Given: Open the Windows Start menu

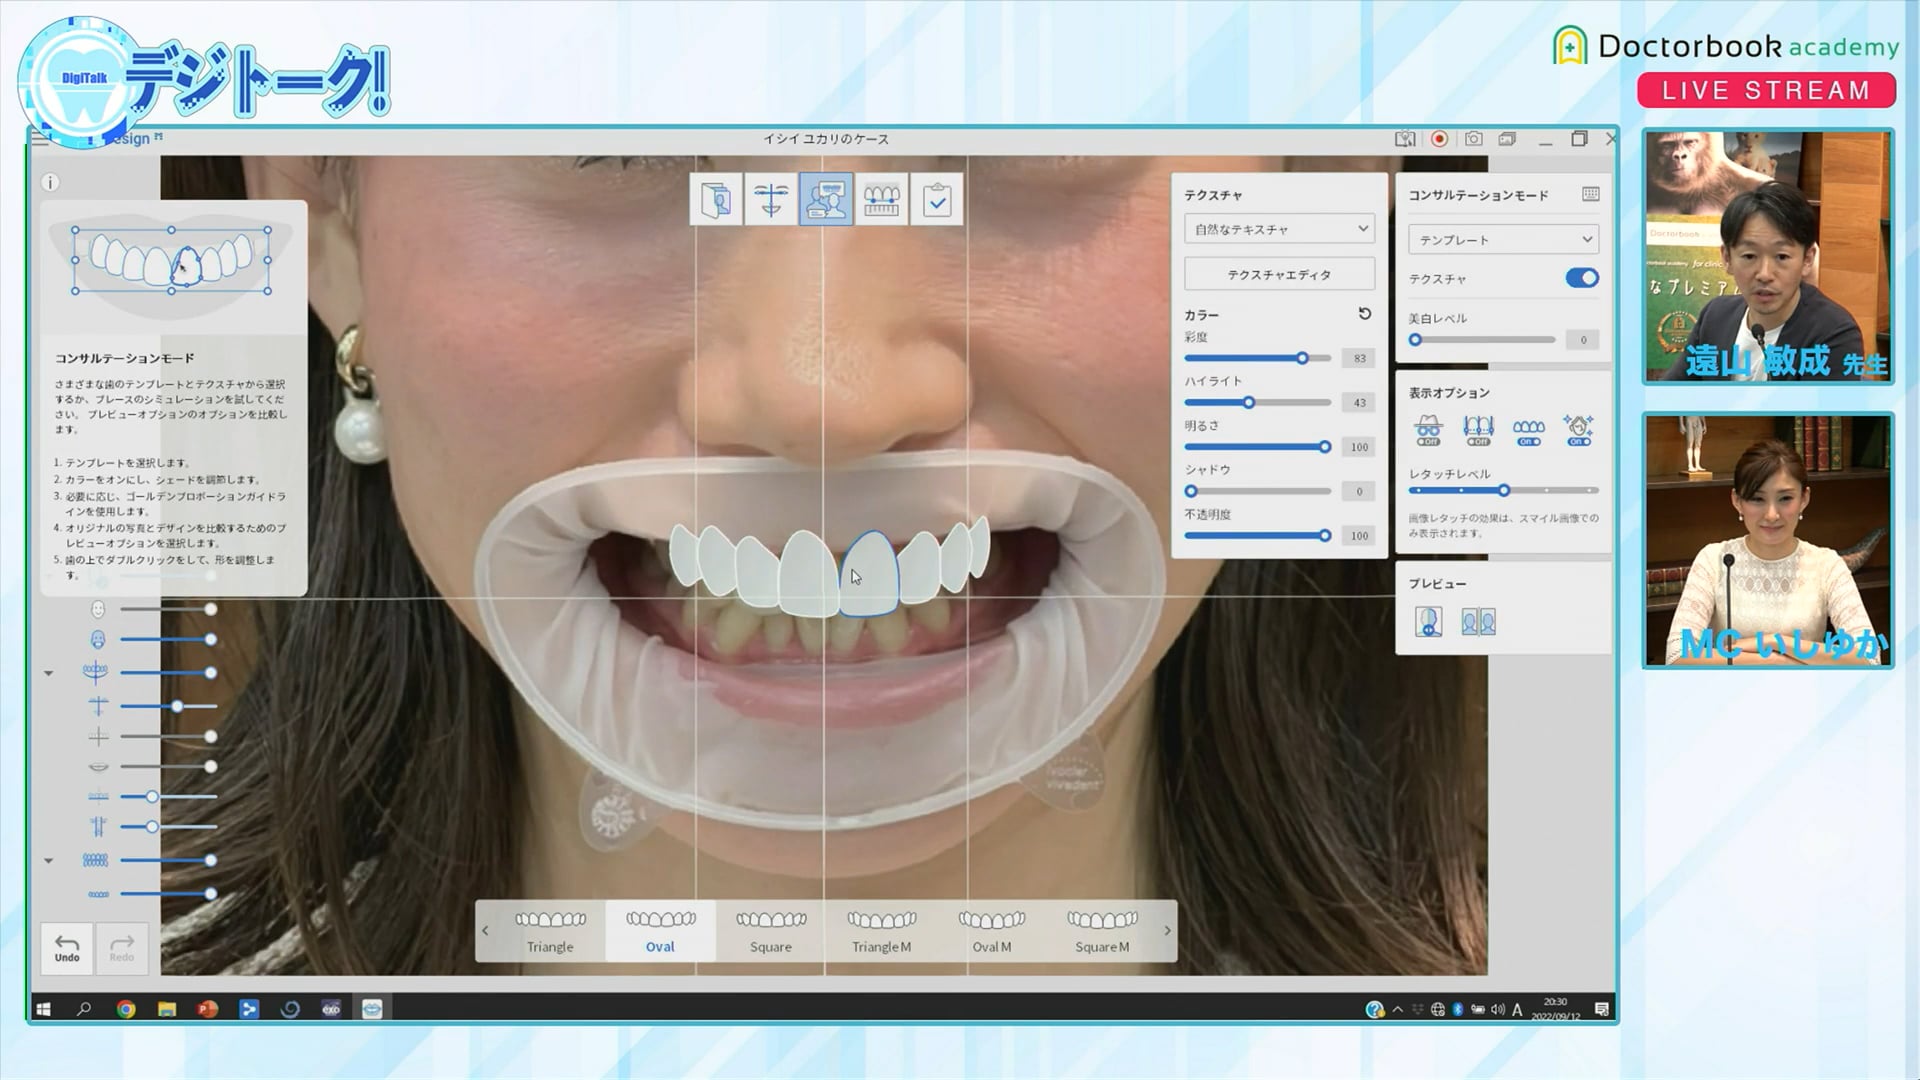Looking at the screenshot, I should pyautogui.click(x=43, y=1009).
